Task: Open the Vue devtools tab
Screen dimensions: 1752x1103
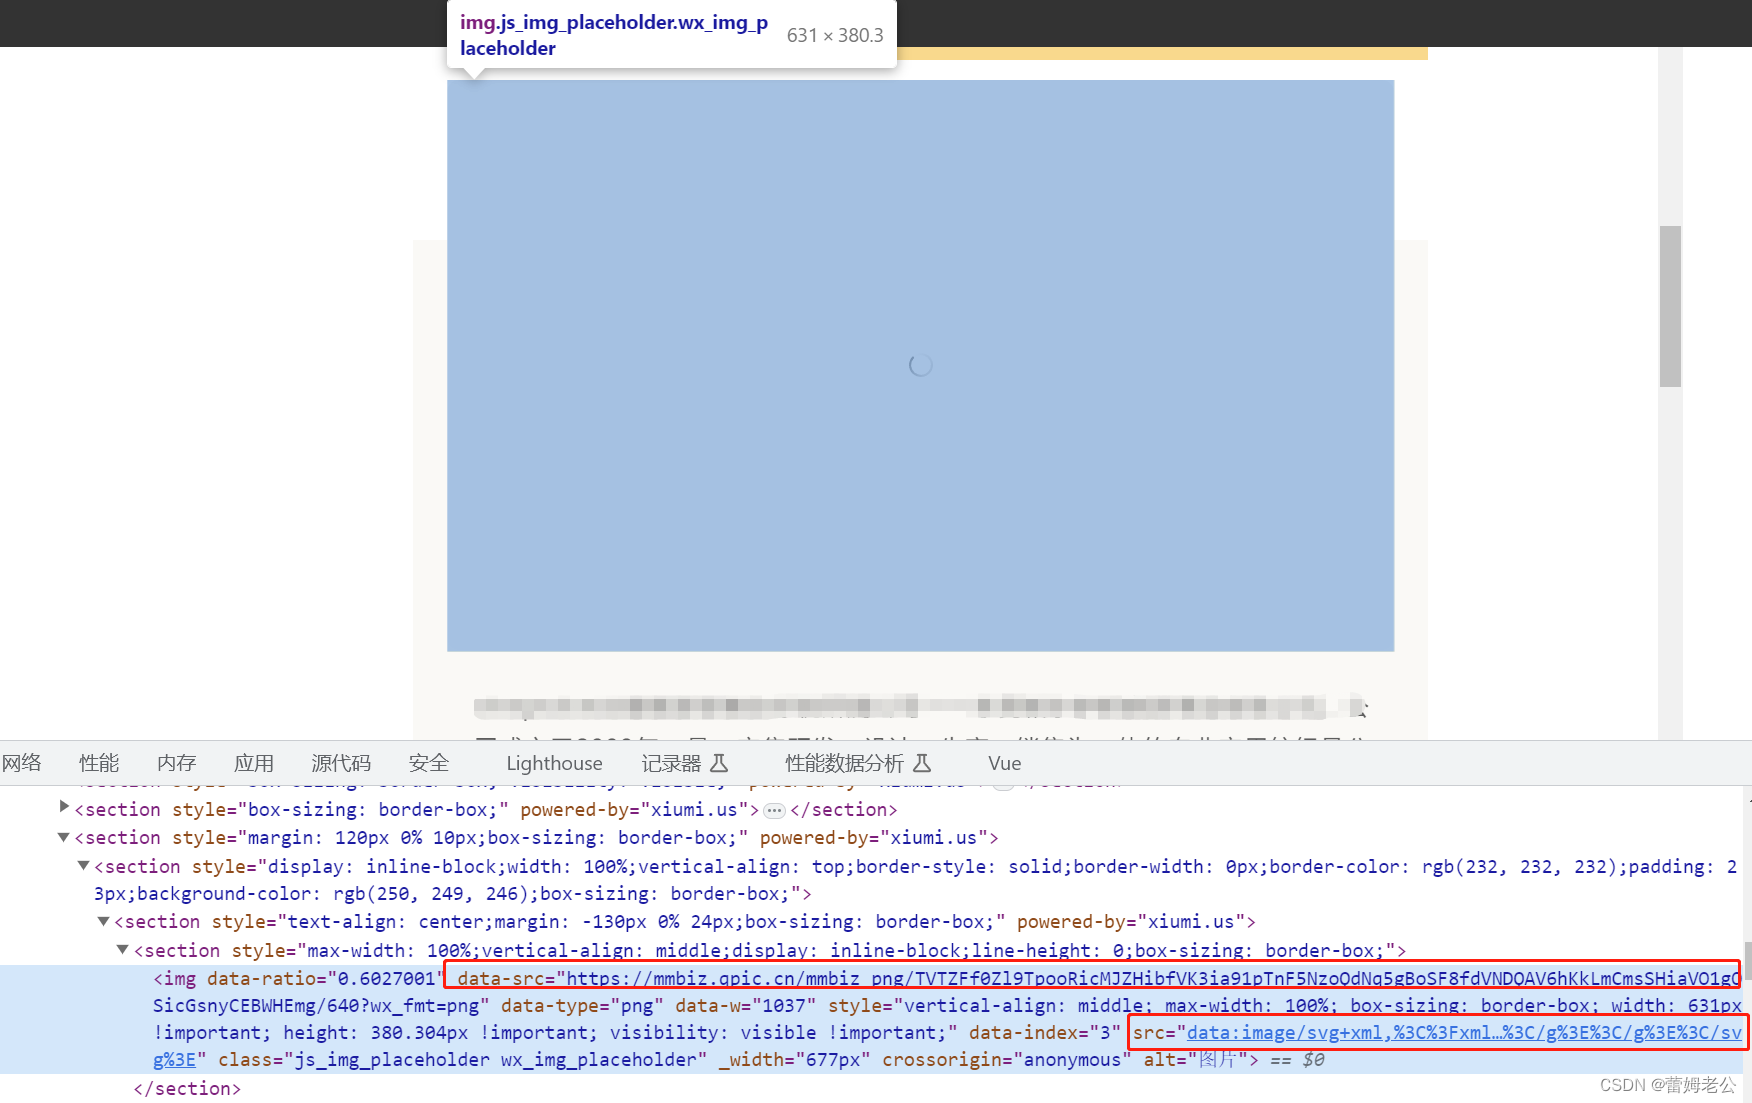Action: [x=1004, y=762]
